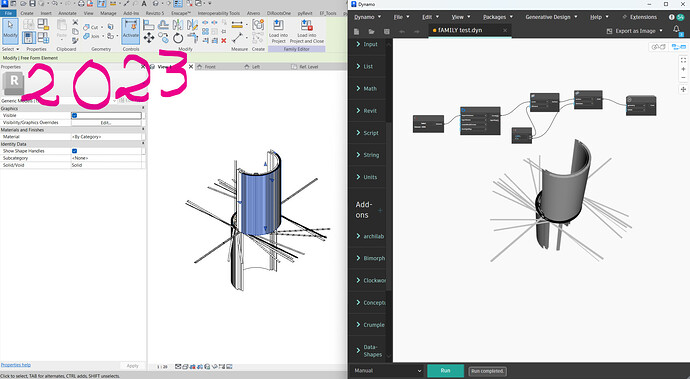Select the Rotate tool in the Modify panel
Screen dimensions: 690x379
coord(178,38)
